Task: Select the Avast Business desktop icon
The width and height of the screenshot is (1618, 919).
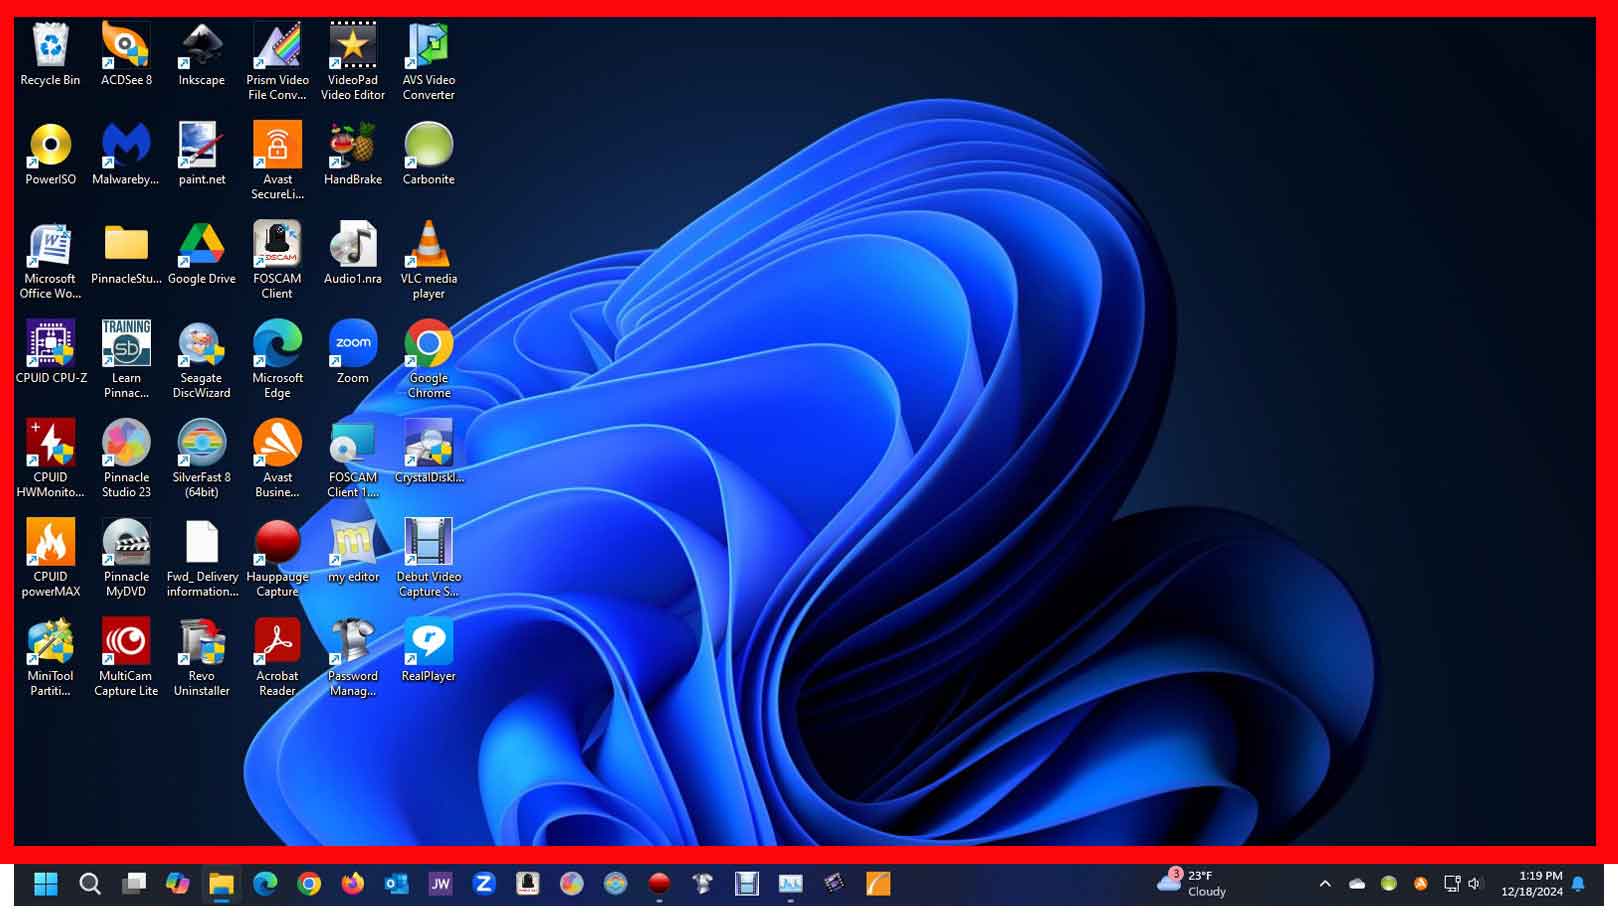Action: [x=277, y=458]
